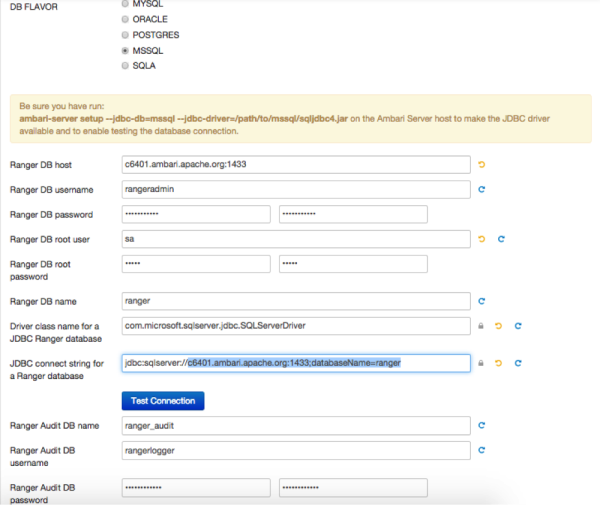Image resolution: width=600 pixels, height=505 pixels.
Task: Select the MYSQL database flavor radio button
Action: pyautogui.click(x=125, y=4)
